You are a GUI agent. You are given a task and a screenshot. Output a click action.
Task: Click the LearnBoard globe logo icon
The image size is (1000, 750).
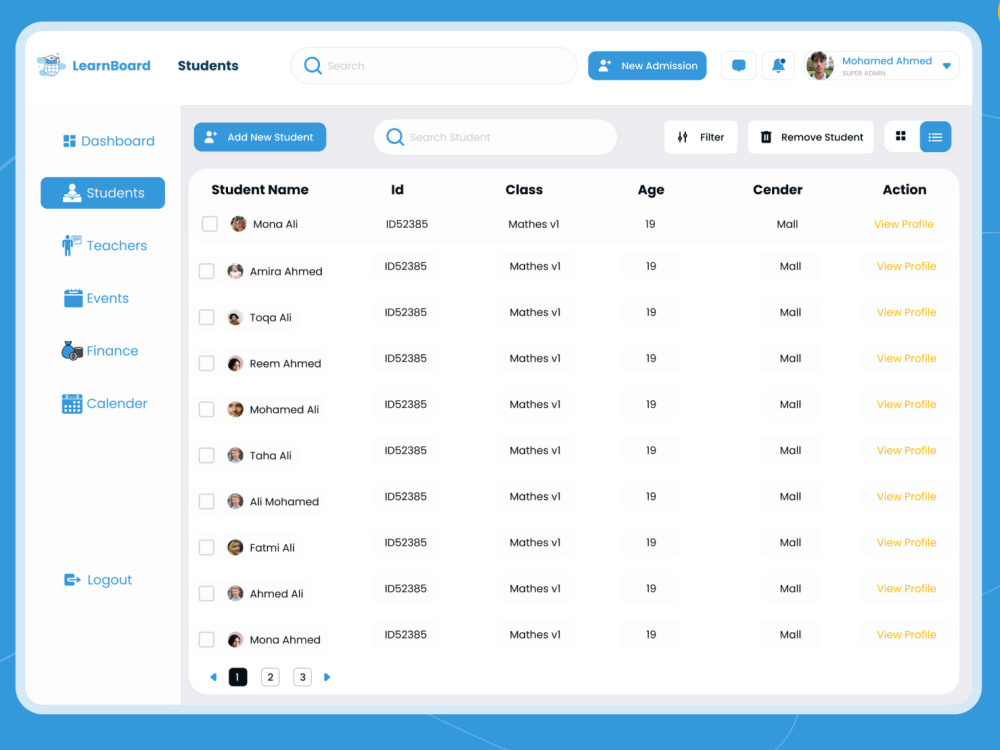click(51, 65)
